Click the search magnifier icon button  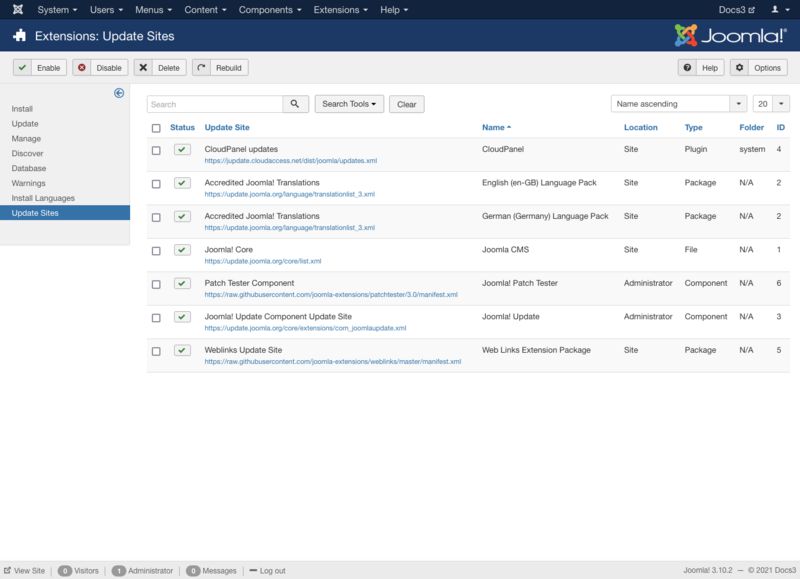coord(295,104)
